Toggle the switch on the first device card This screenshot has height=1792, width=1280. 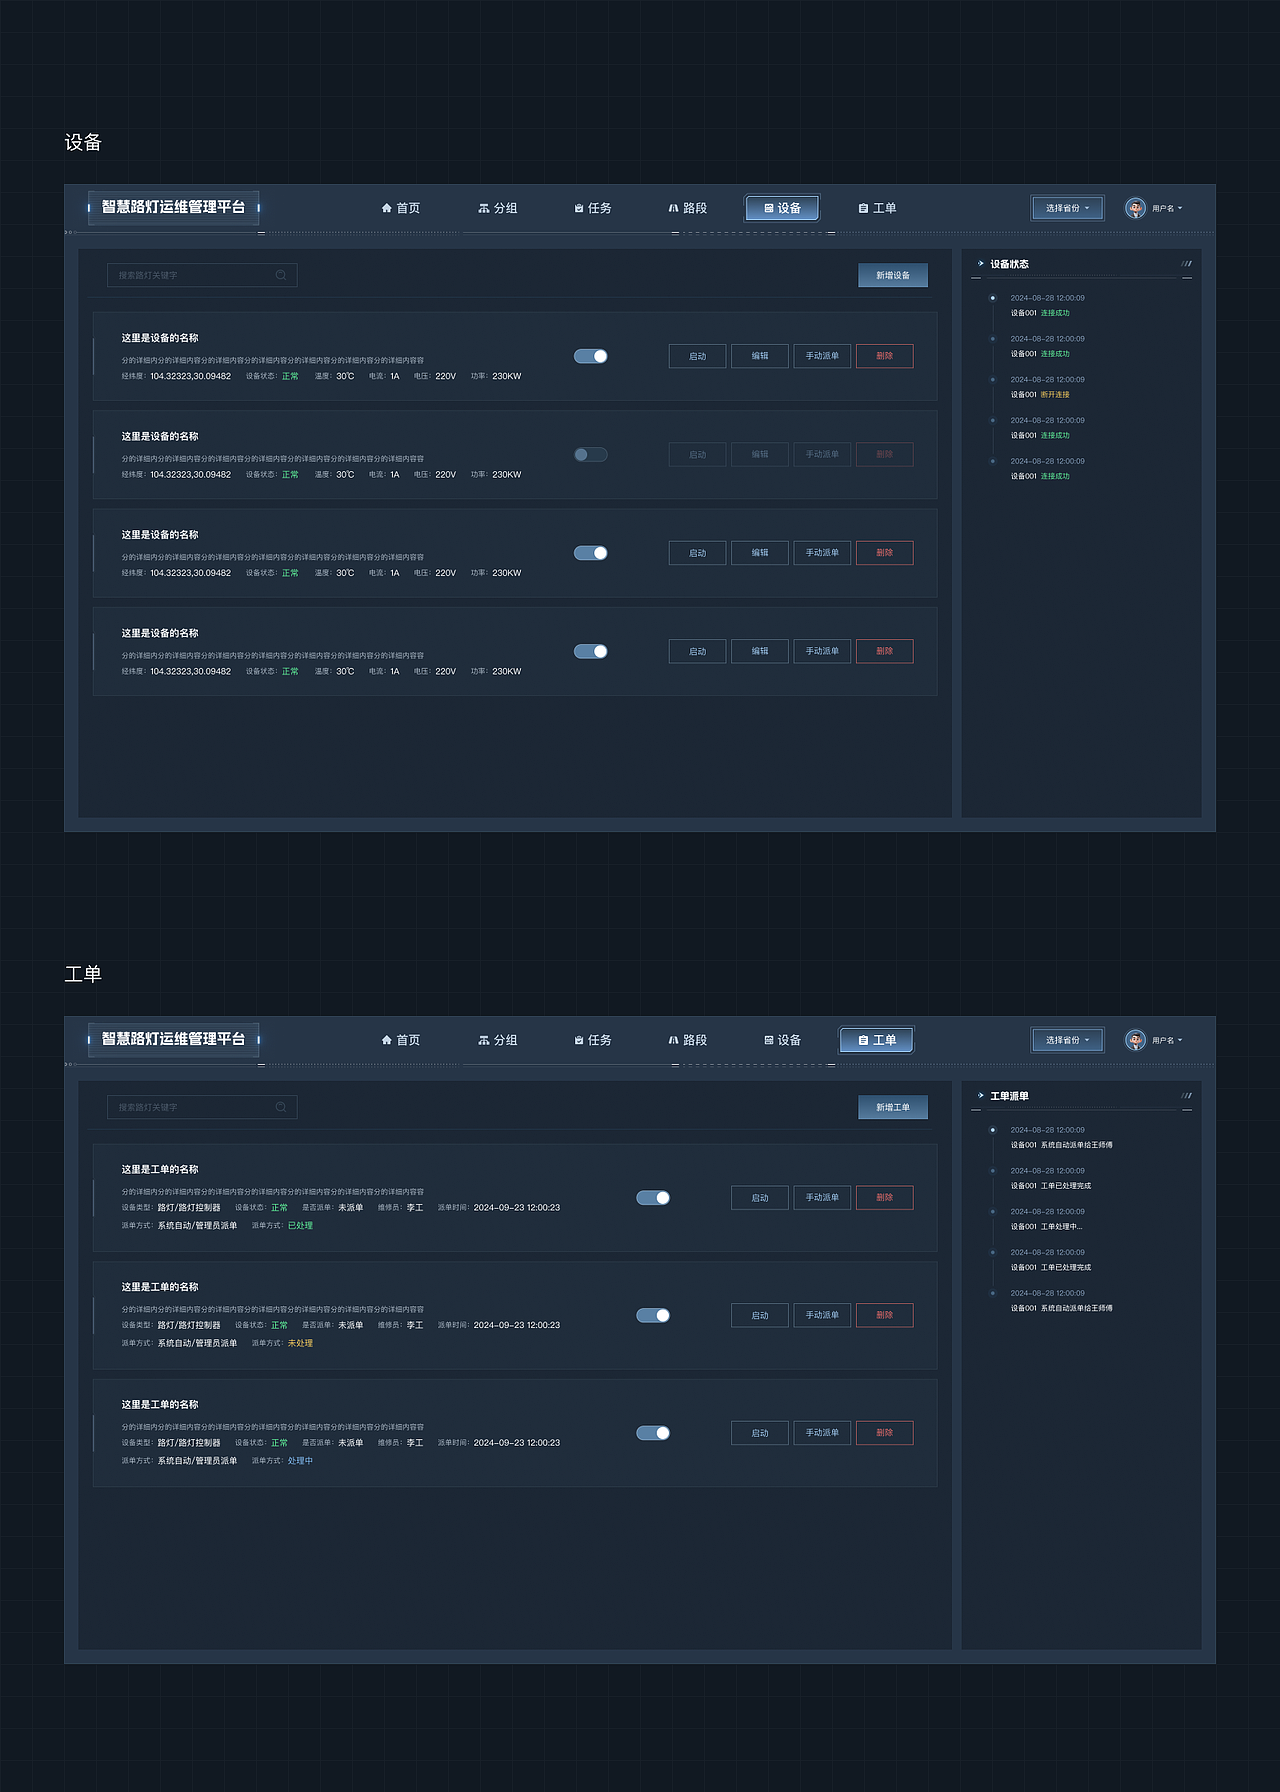point(591,356)
